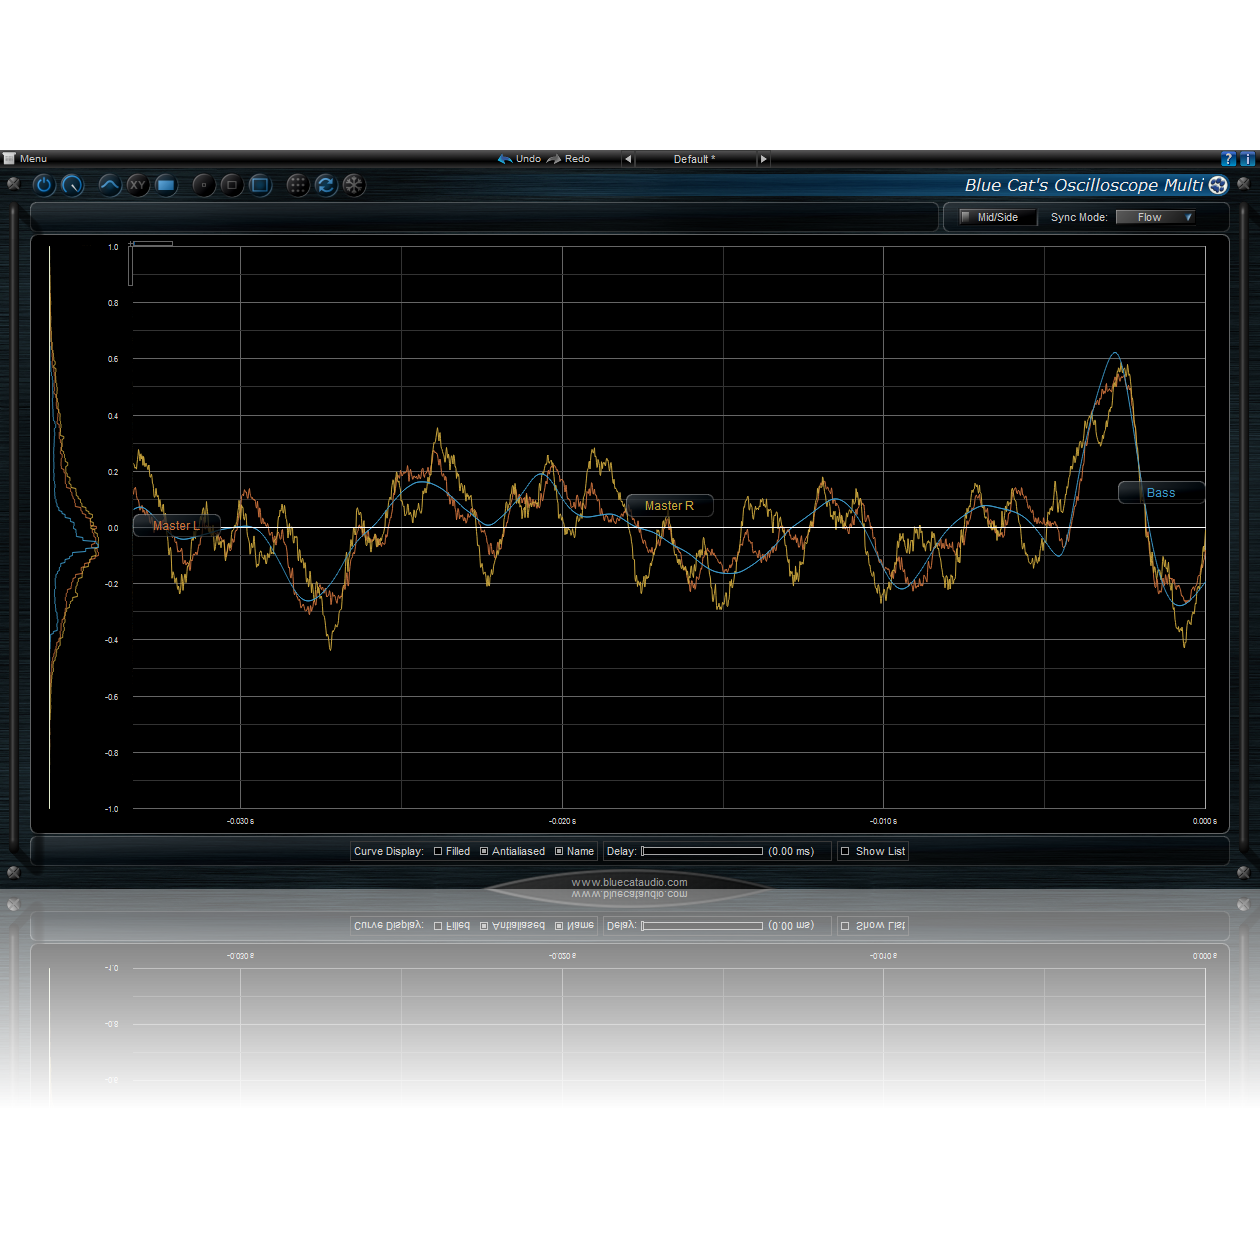Click the Blue Cat globe logo icon
Viewport: 1260px width, 1260px height.
[1218, 185]
